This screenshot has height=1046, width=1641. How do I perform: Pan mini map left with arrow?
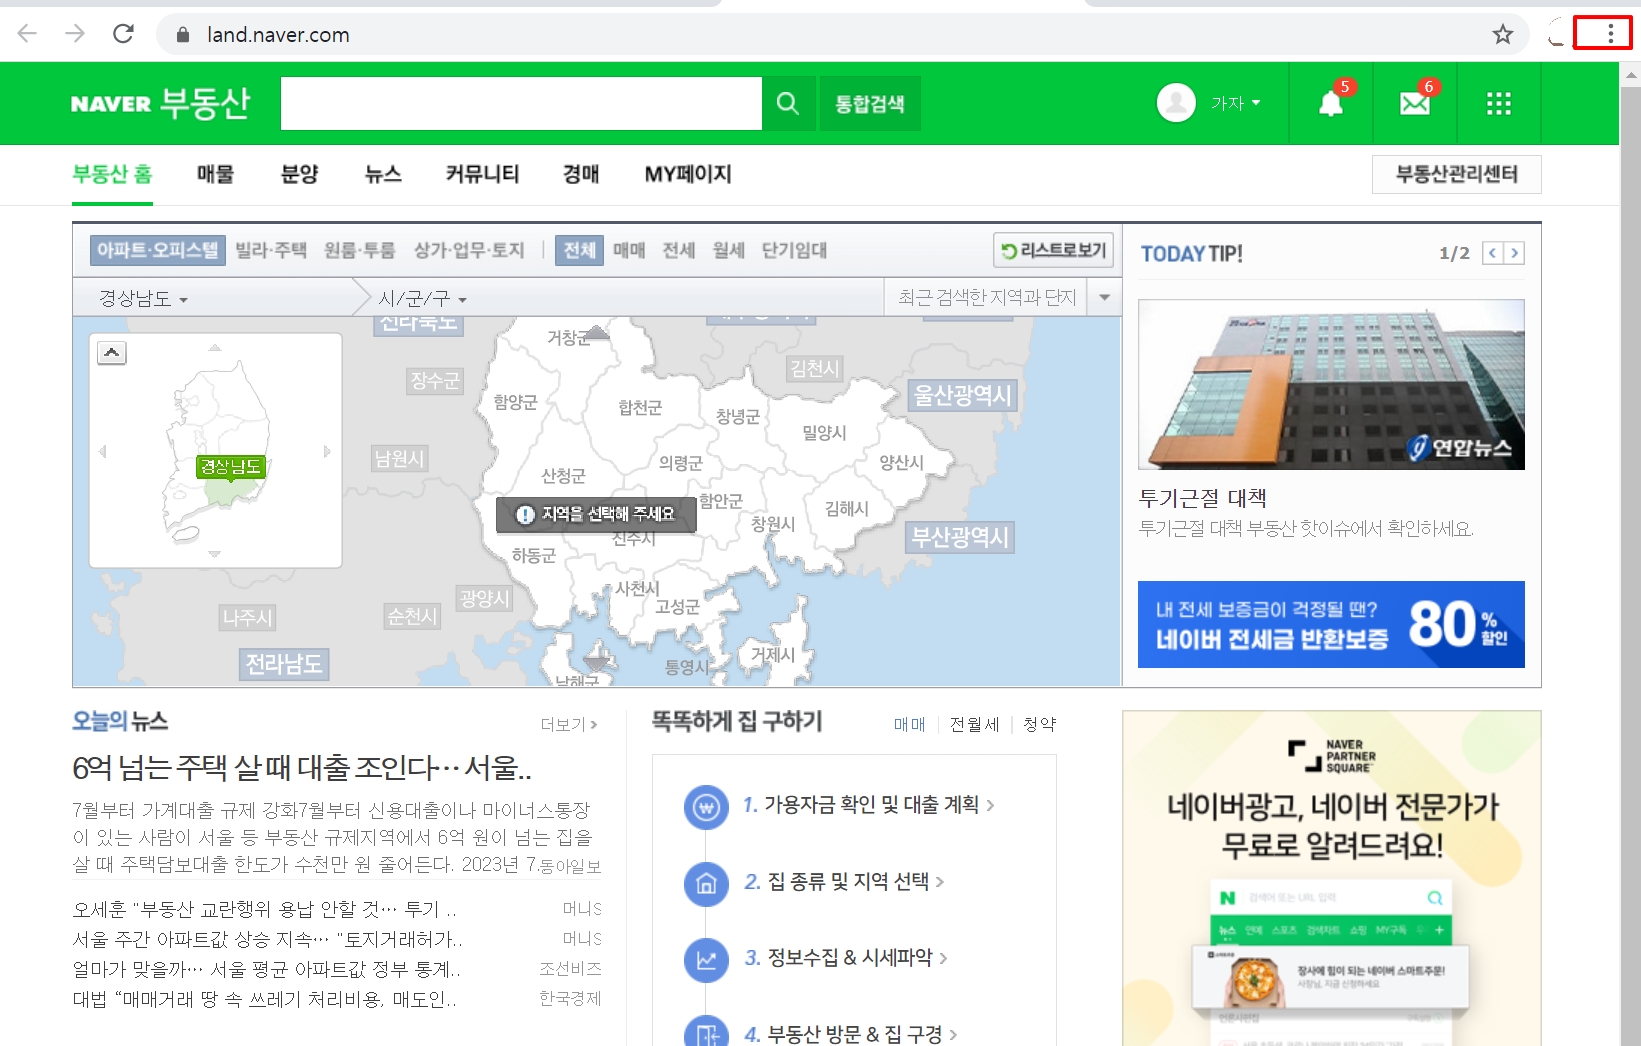click(102, 452)
